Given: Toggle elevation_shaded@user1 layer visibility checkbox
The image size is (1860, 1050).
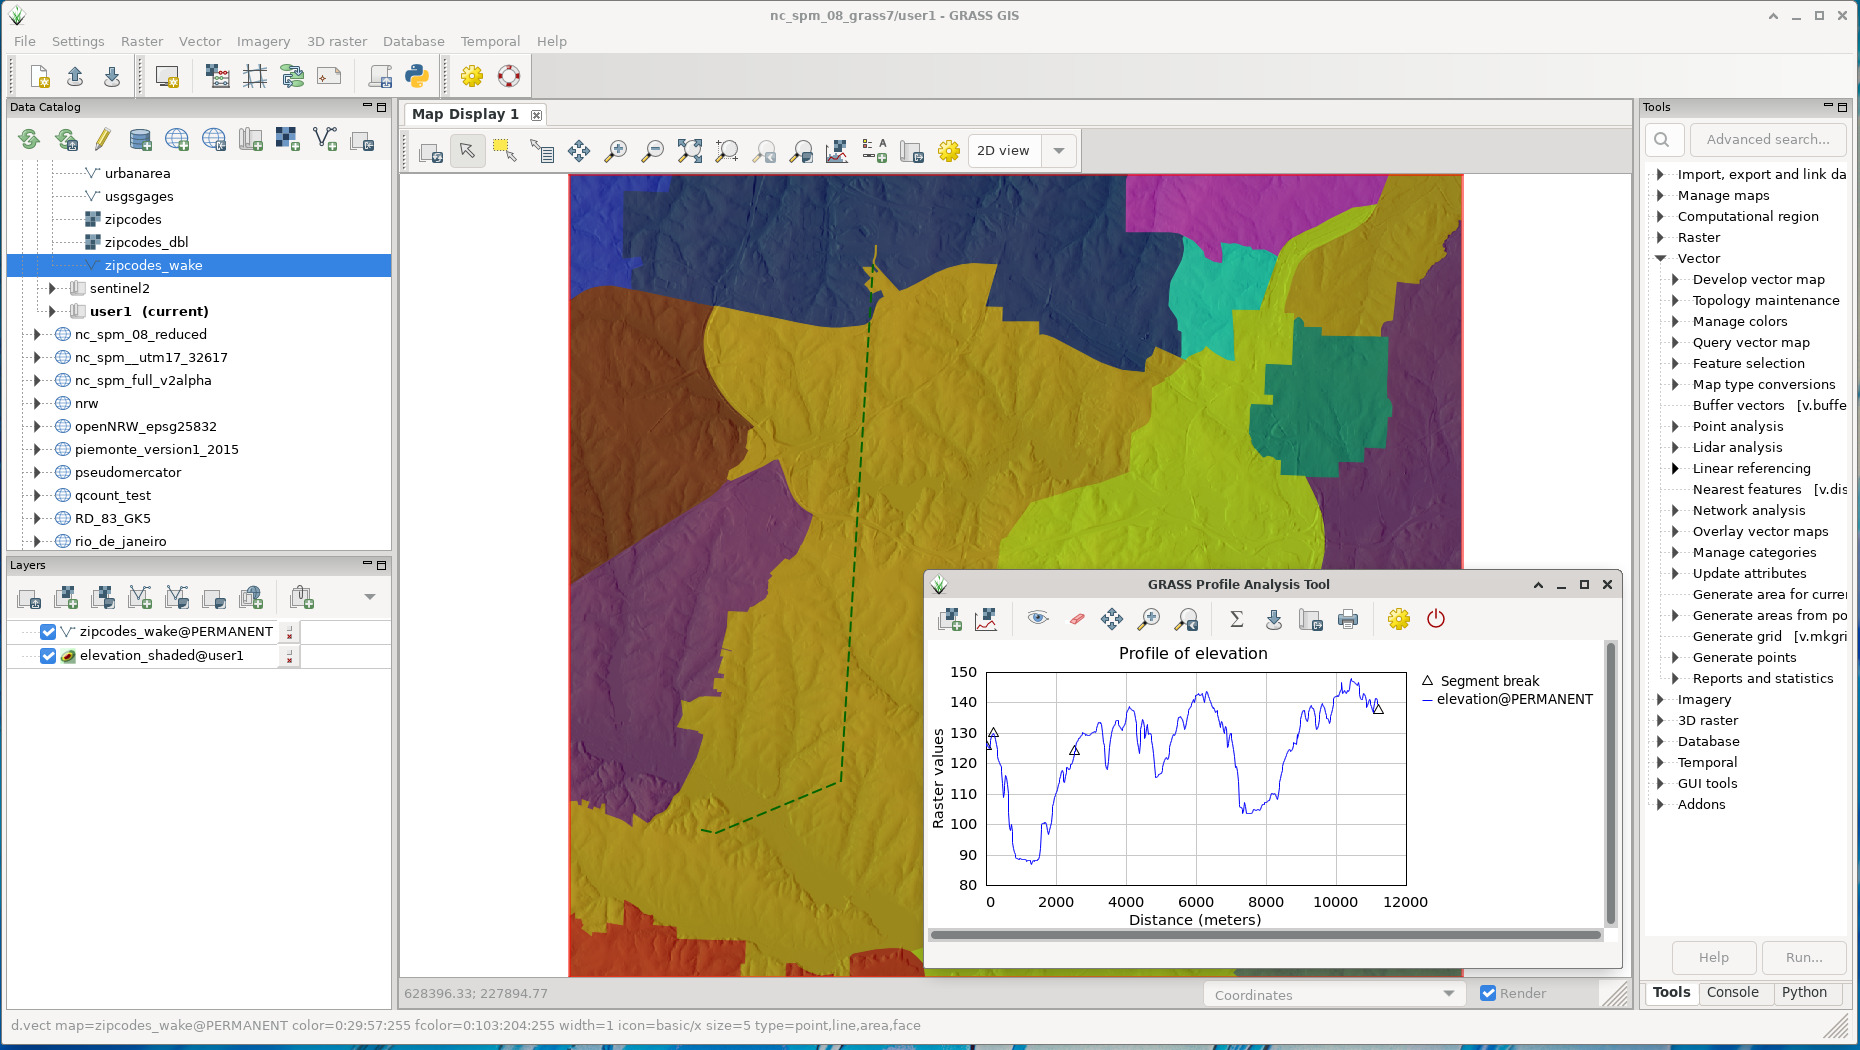Looking at the screenshot, I should (48, 656).
